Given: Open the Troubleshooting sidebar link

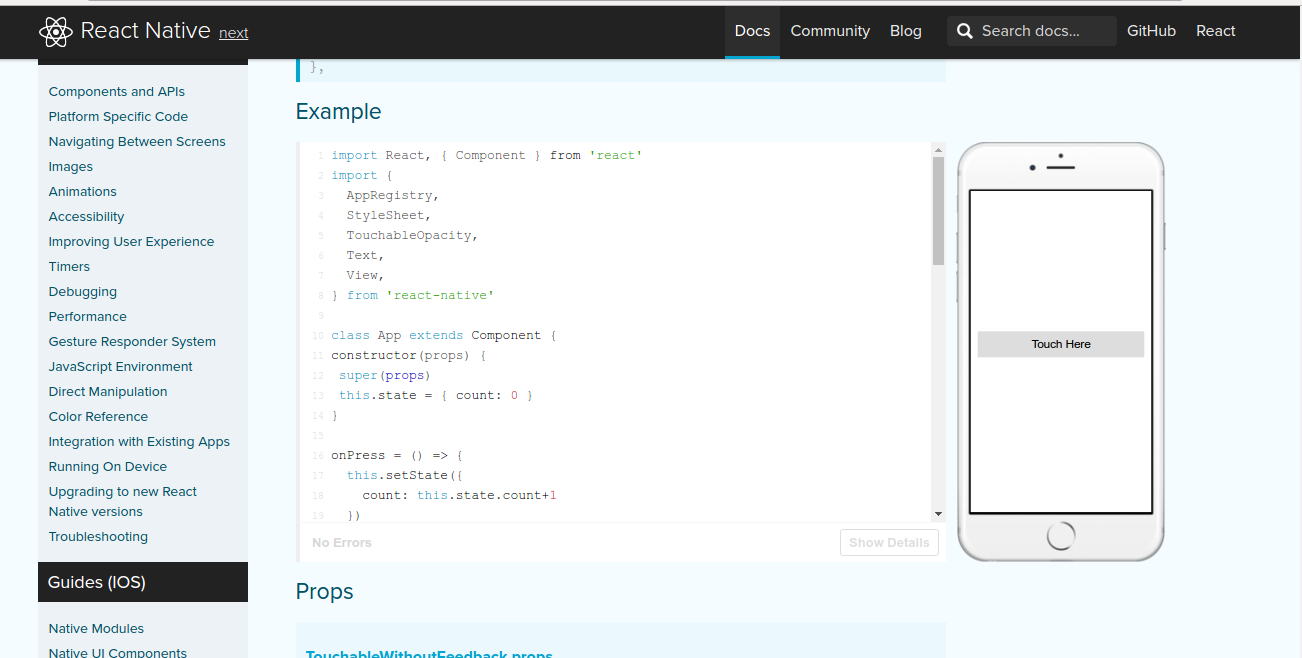Looking at the screenshot, I should point(98,537).
